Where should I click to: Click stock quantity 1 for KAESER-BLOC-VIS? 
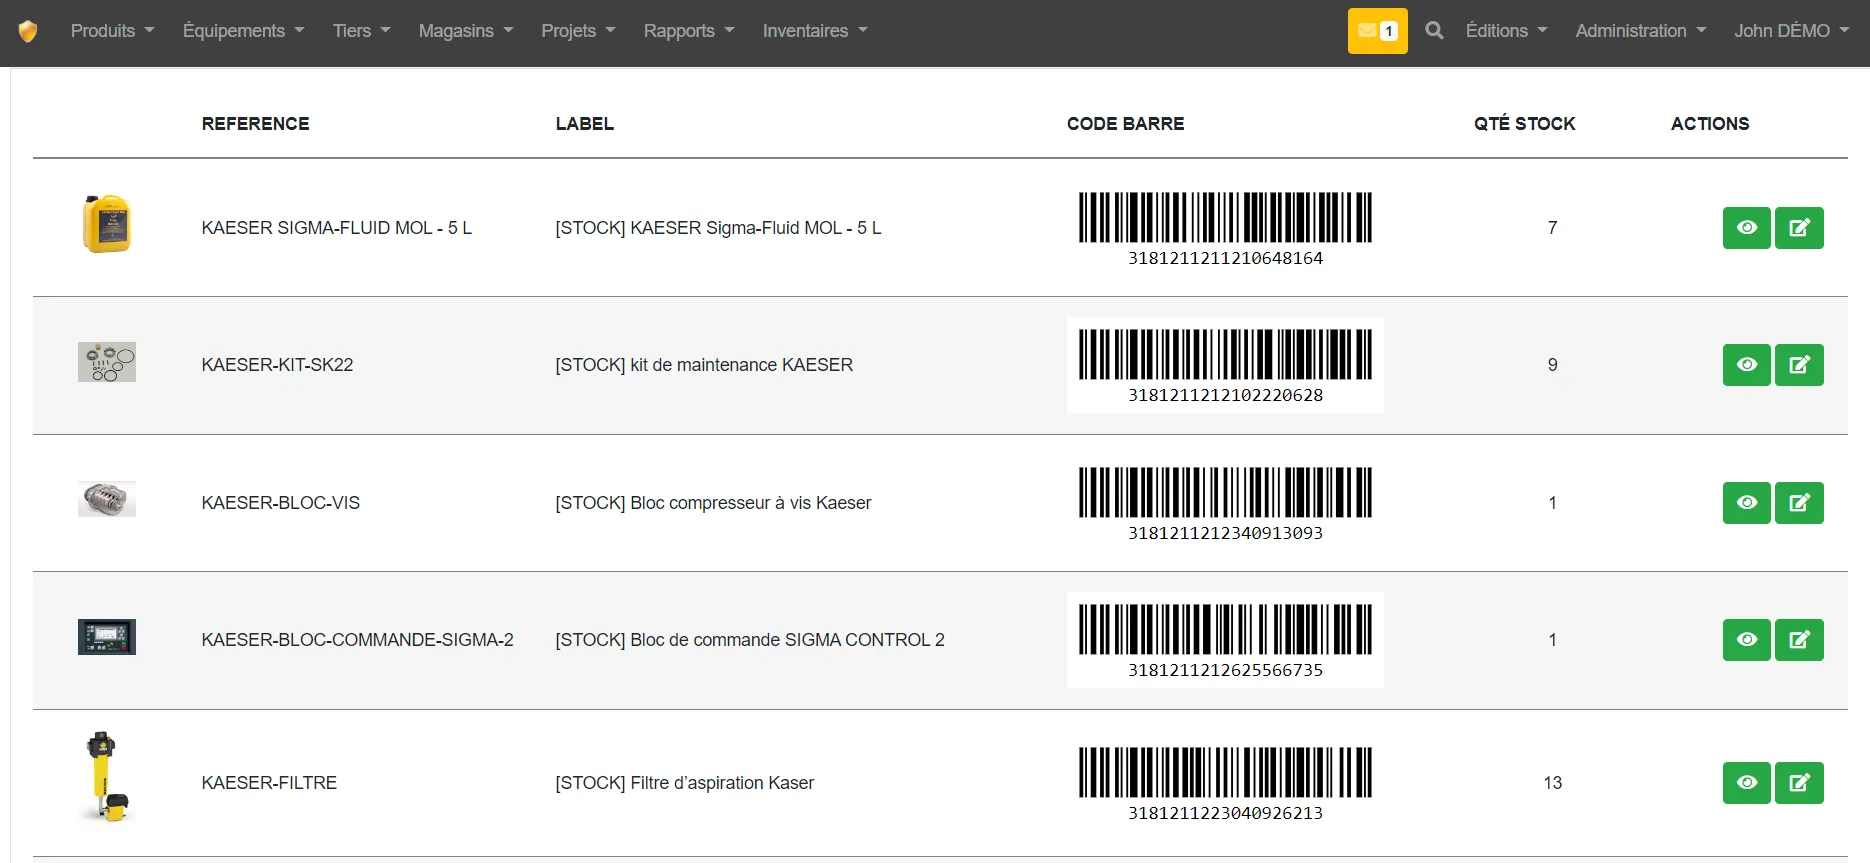pos(1552,503)
